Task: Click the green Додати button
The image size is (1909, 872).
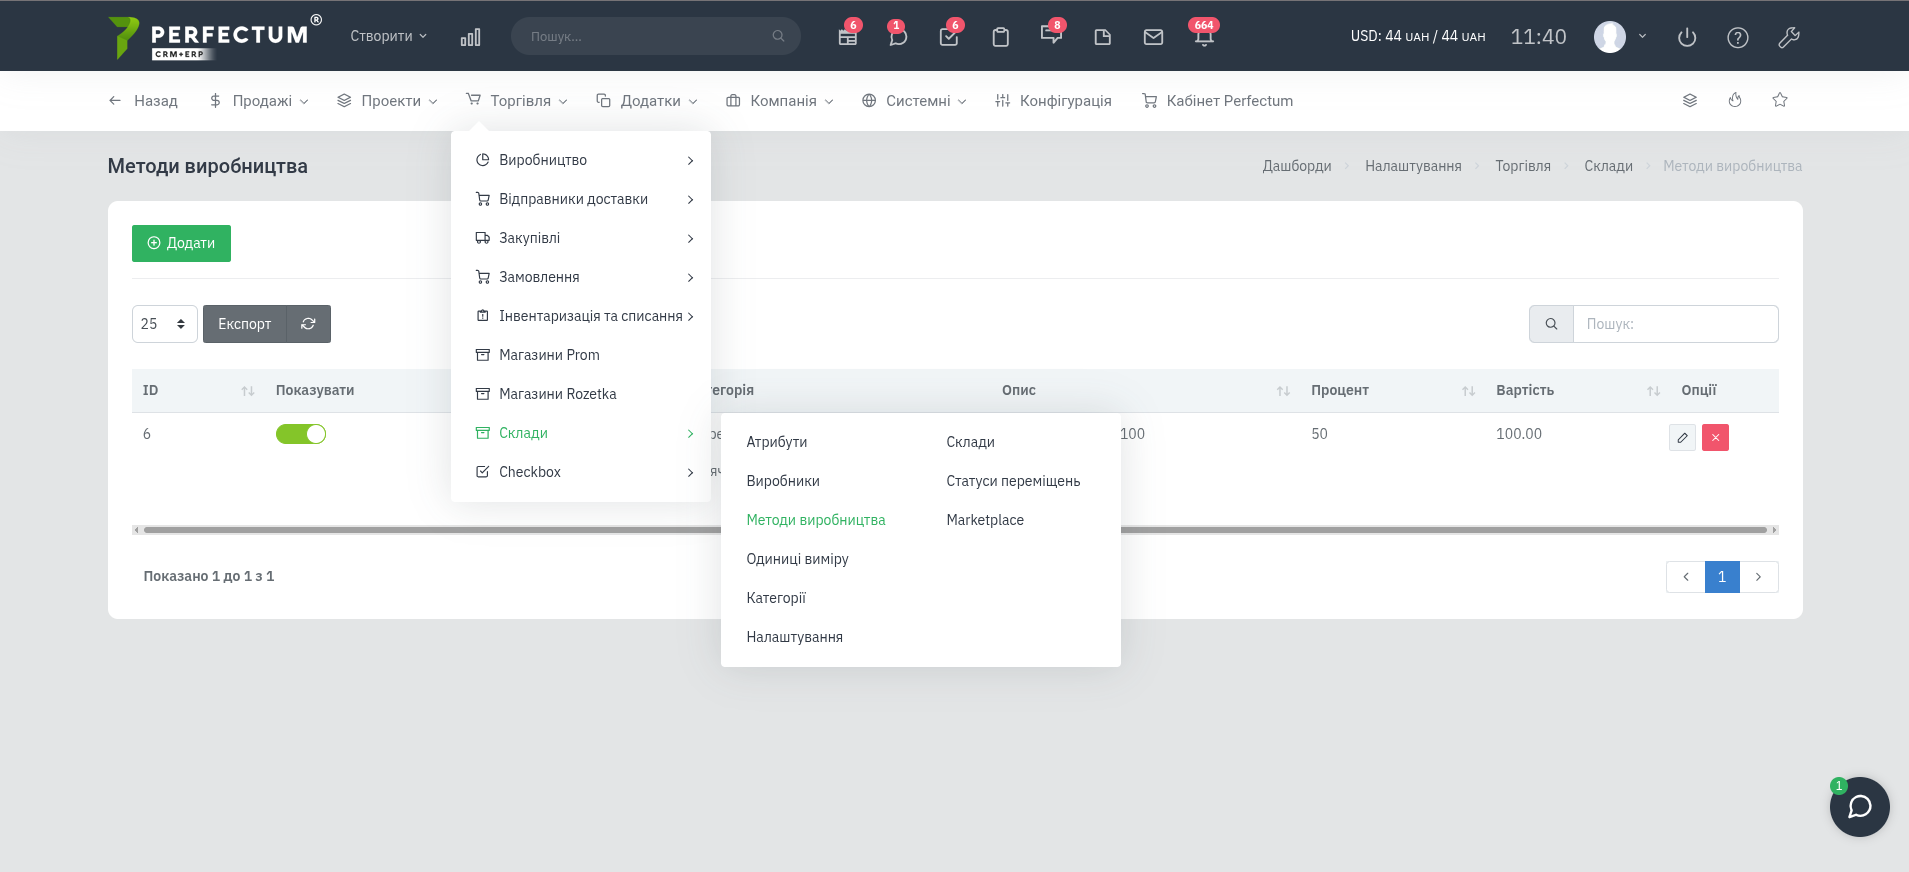Action: [x=181, y=243]
